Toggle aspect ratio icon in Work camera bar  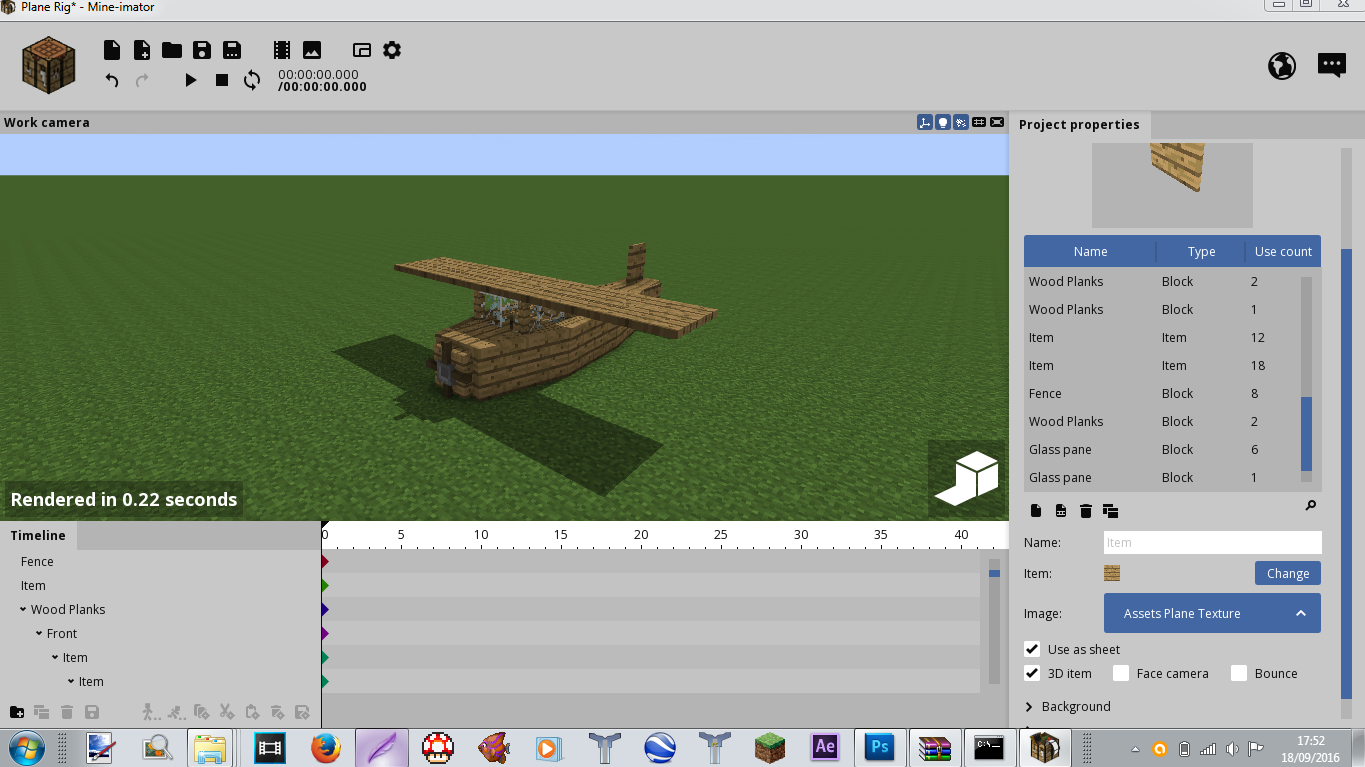tap(997, 122)
